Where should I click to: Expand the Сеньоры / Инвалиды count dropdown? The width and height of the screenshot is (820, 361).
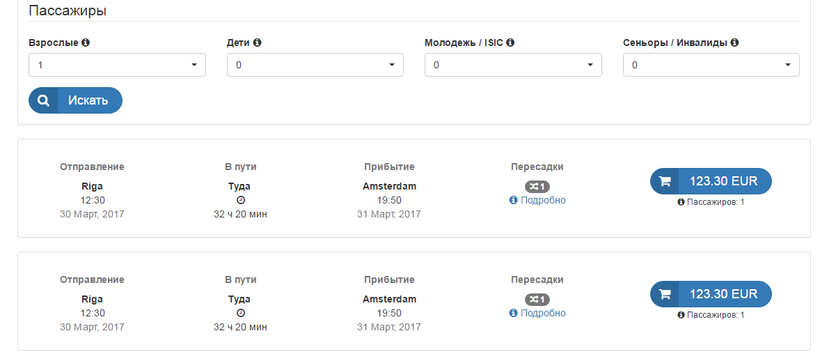[x=711, y=65]
